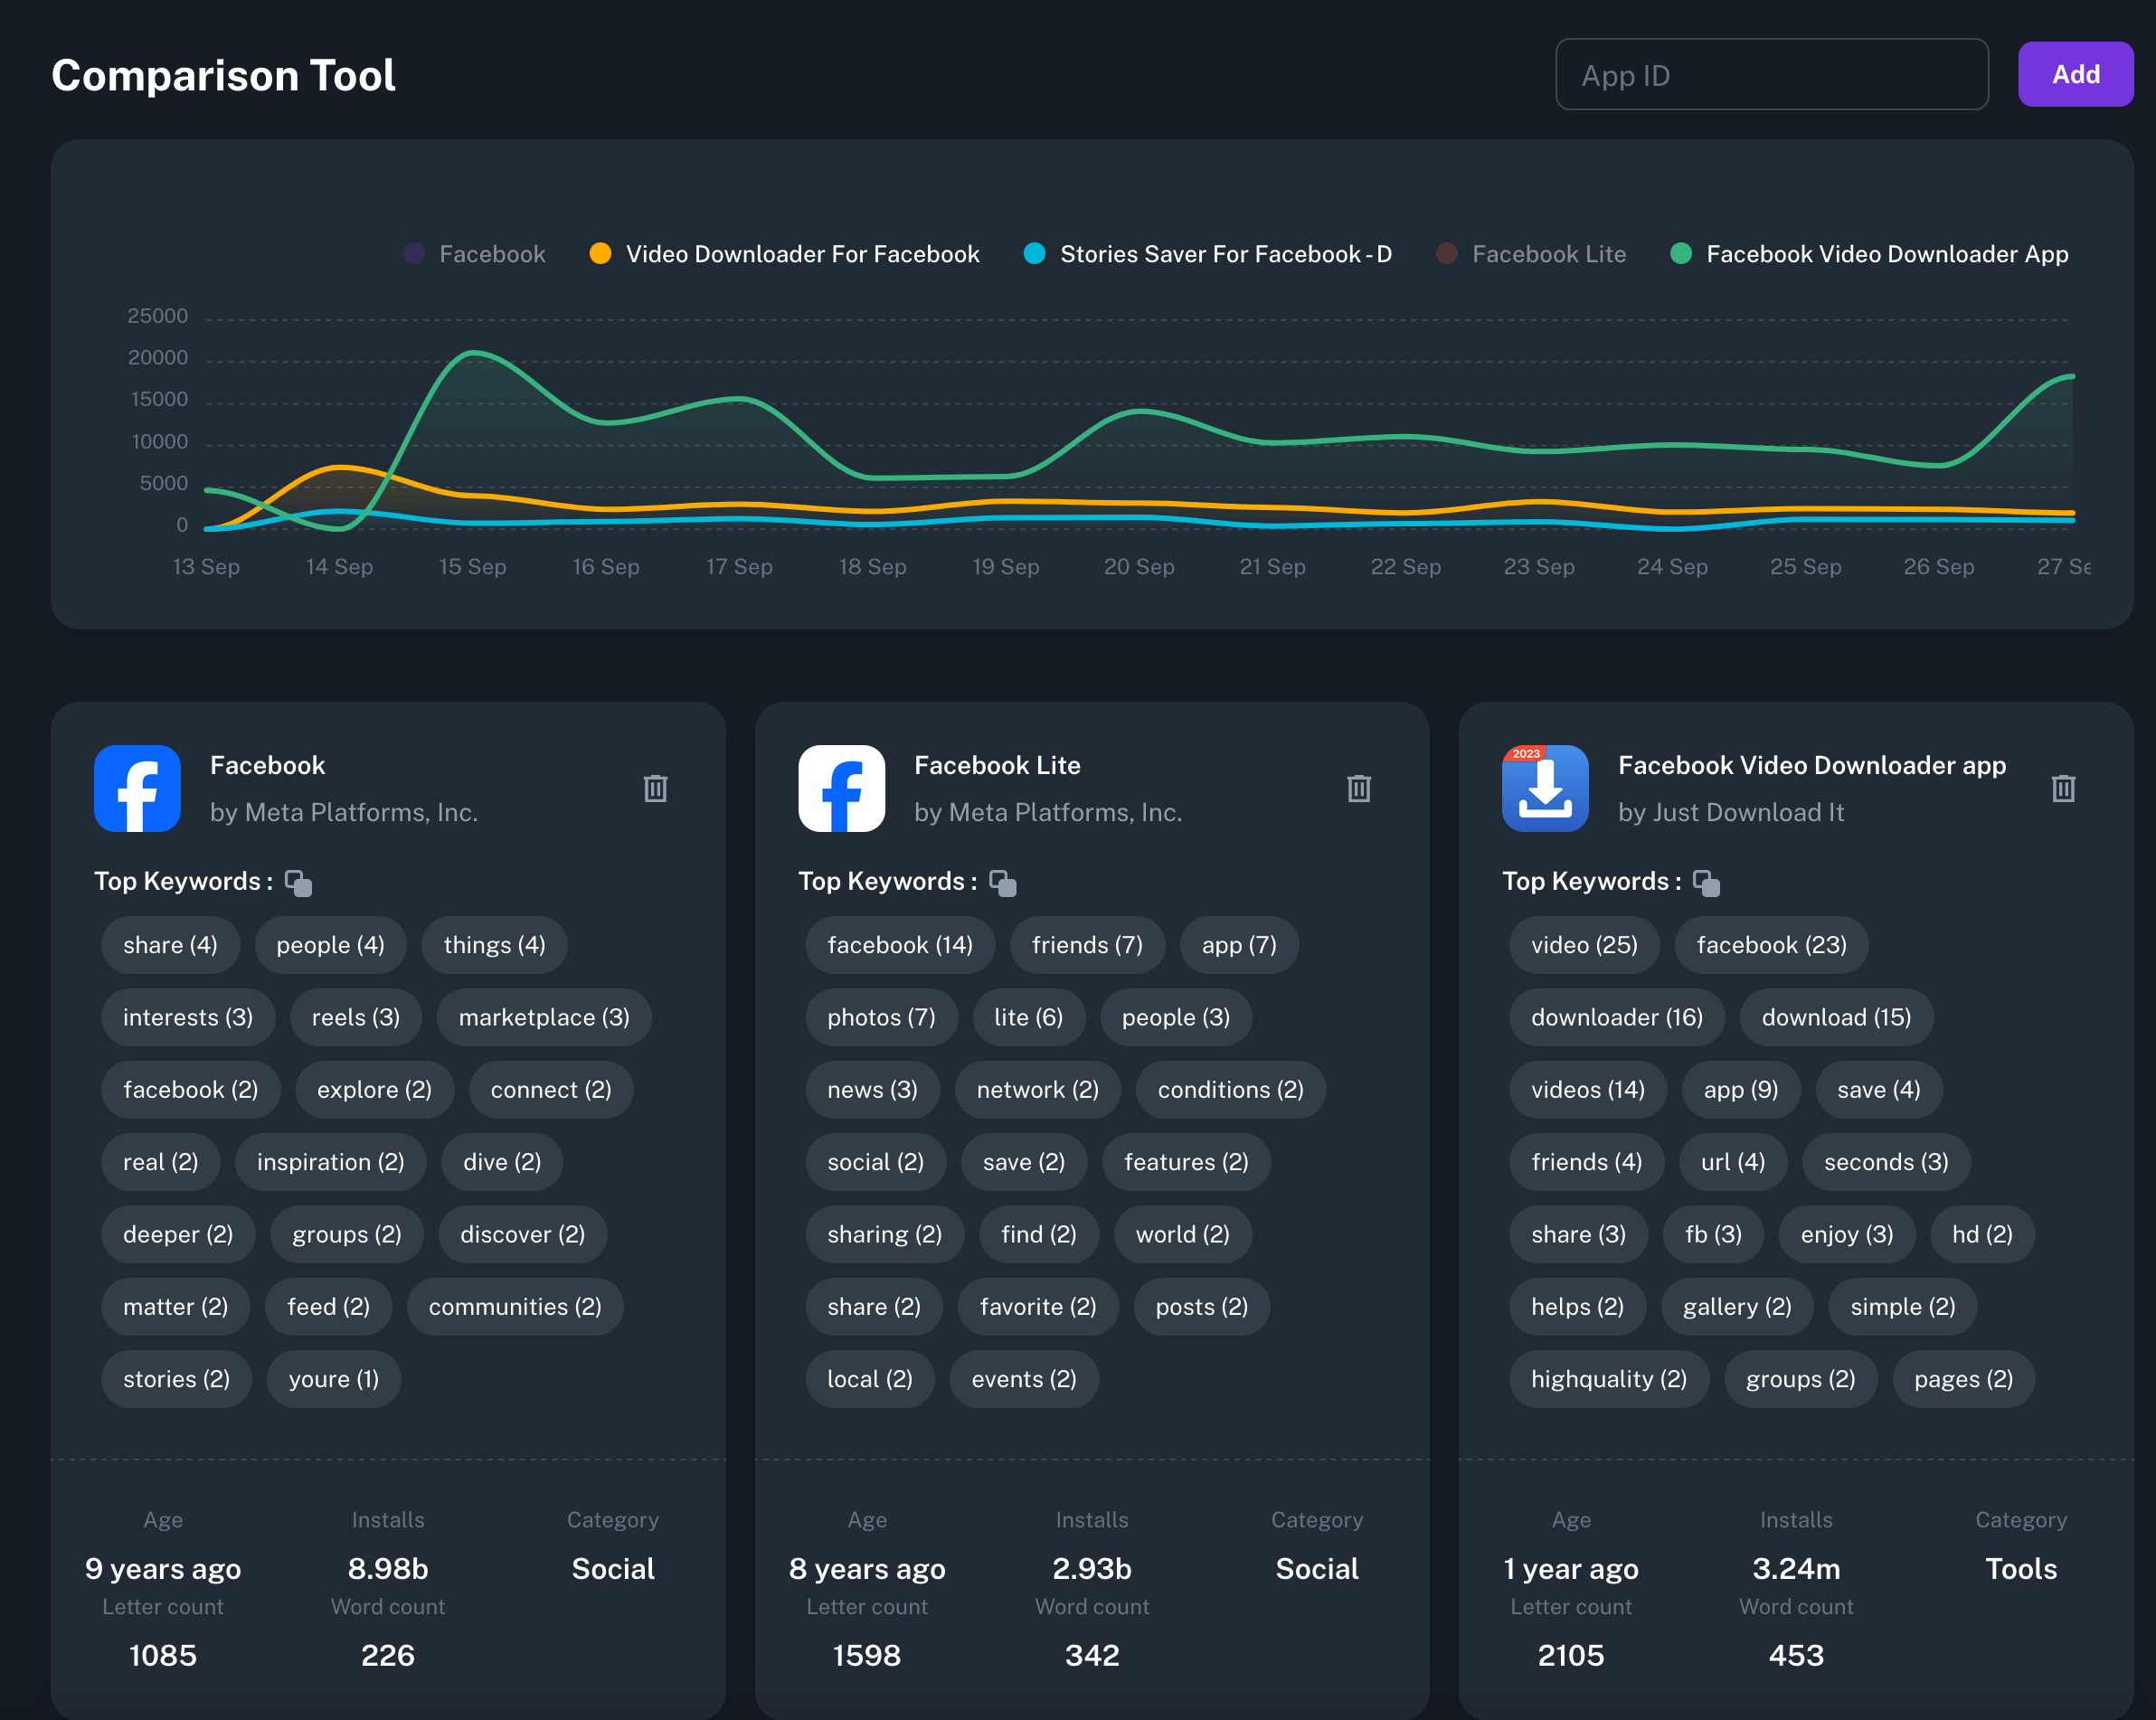
Task: Delete the Facebook Lite app card
Action: coord(1359,788)
